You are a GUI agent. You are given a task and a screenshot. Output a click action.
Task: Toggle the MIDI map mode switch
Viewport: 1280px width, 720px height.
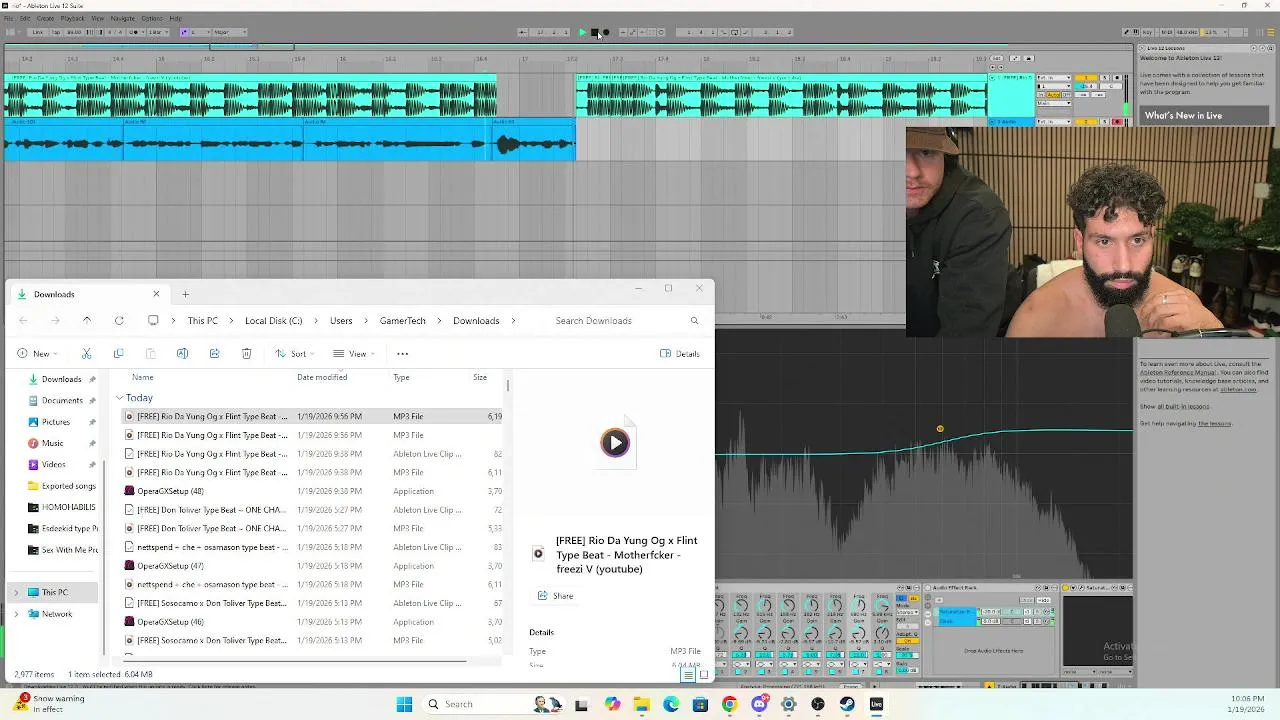click(1167, 32)
